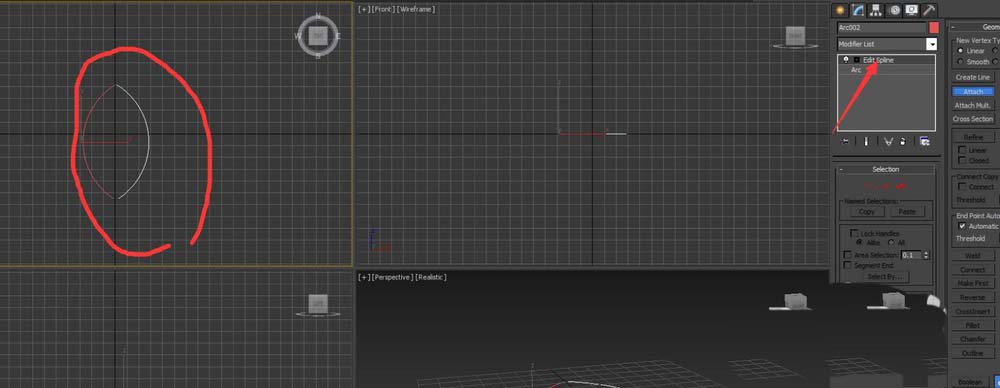The width and height of the screenshot is (1000, 388).
Task: Click Make Unique icon below stack
Action: (x=888, y=141)
